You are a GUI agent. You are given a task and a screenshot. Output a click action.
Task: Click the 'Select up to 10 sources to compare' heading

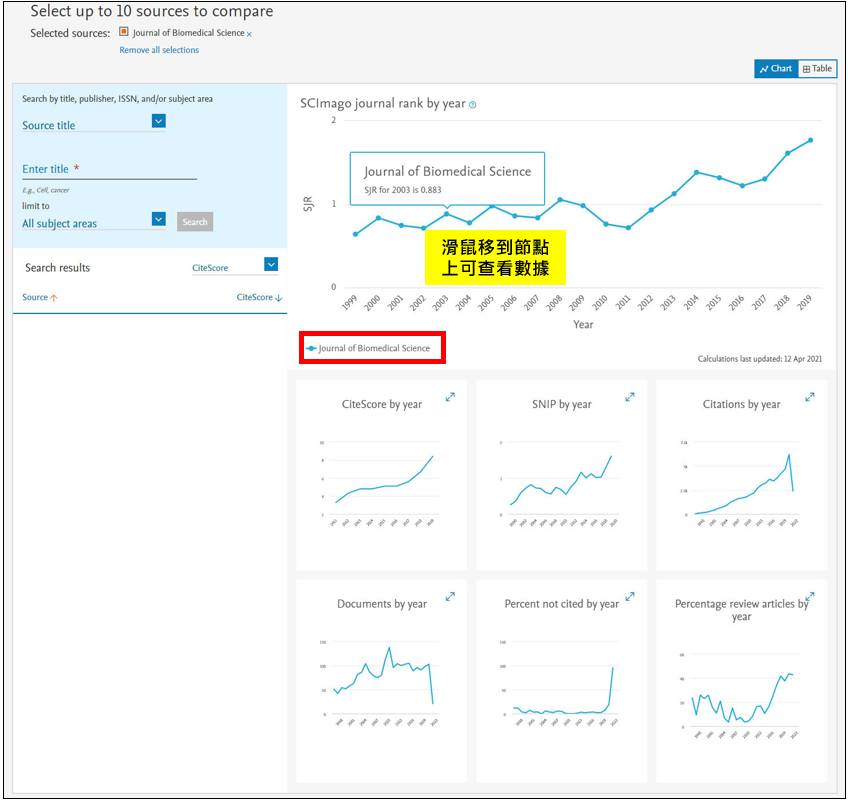pos(151,11)
